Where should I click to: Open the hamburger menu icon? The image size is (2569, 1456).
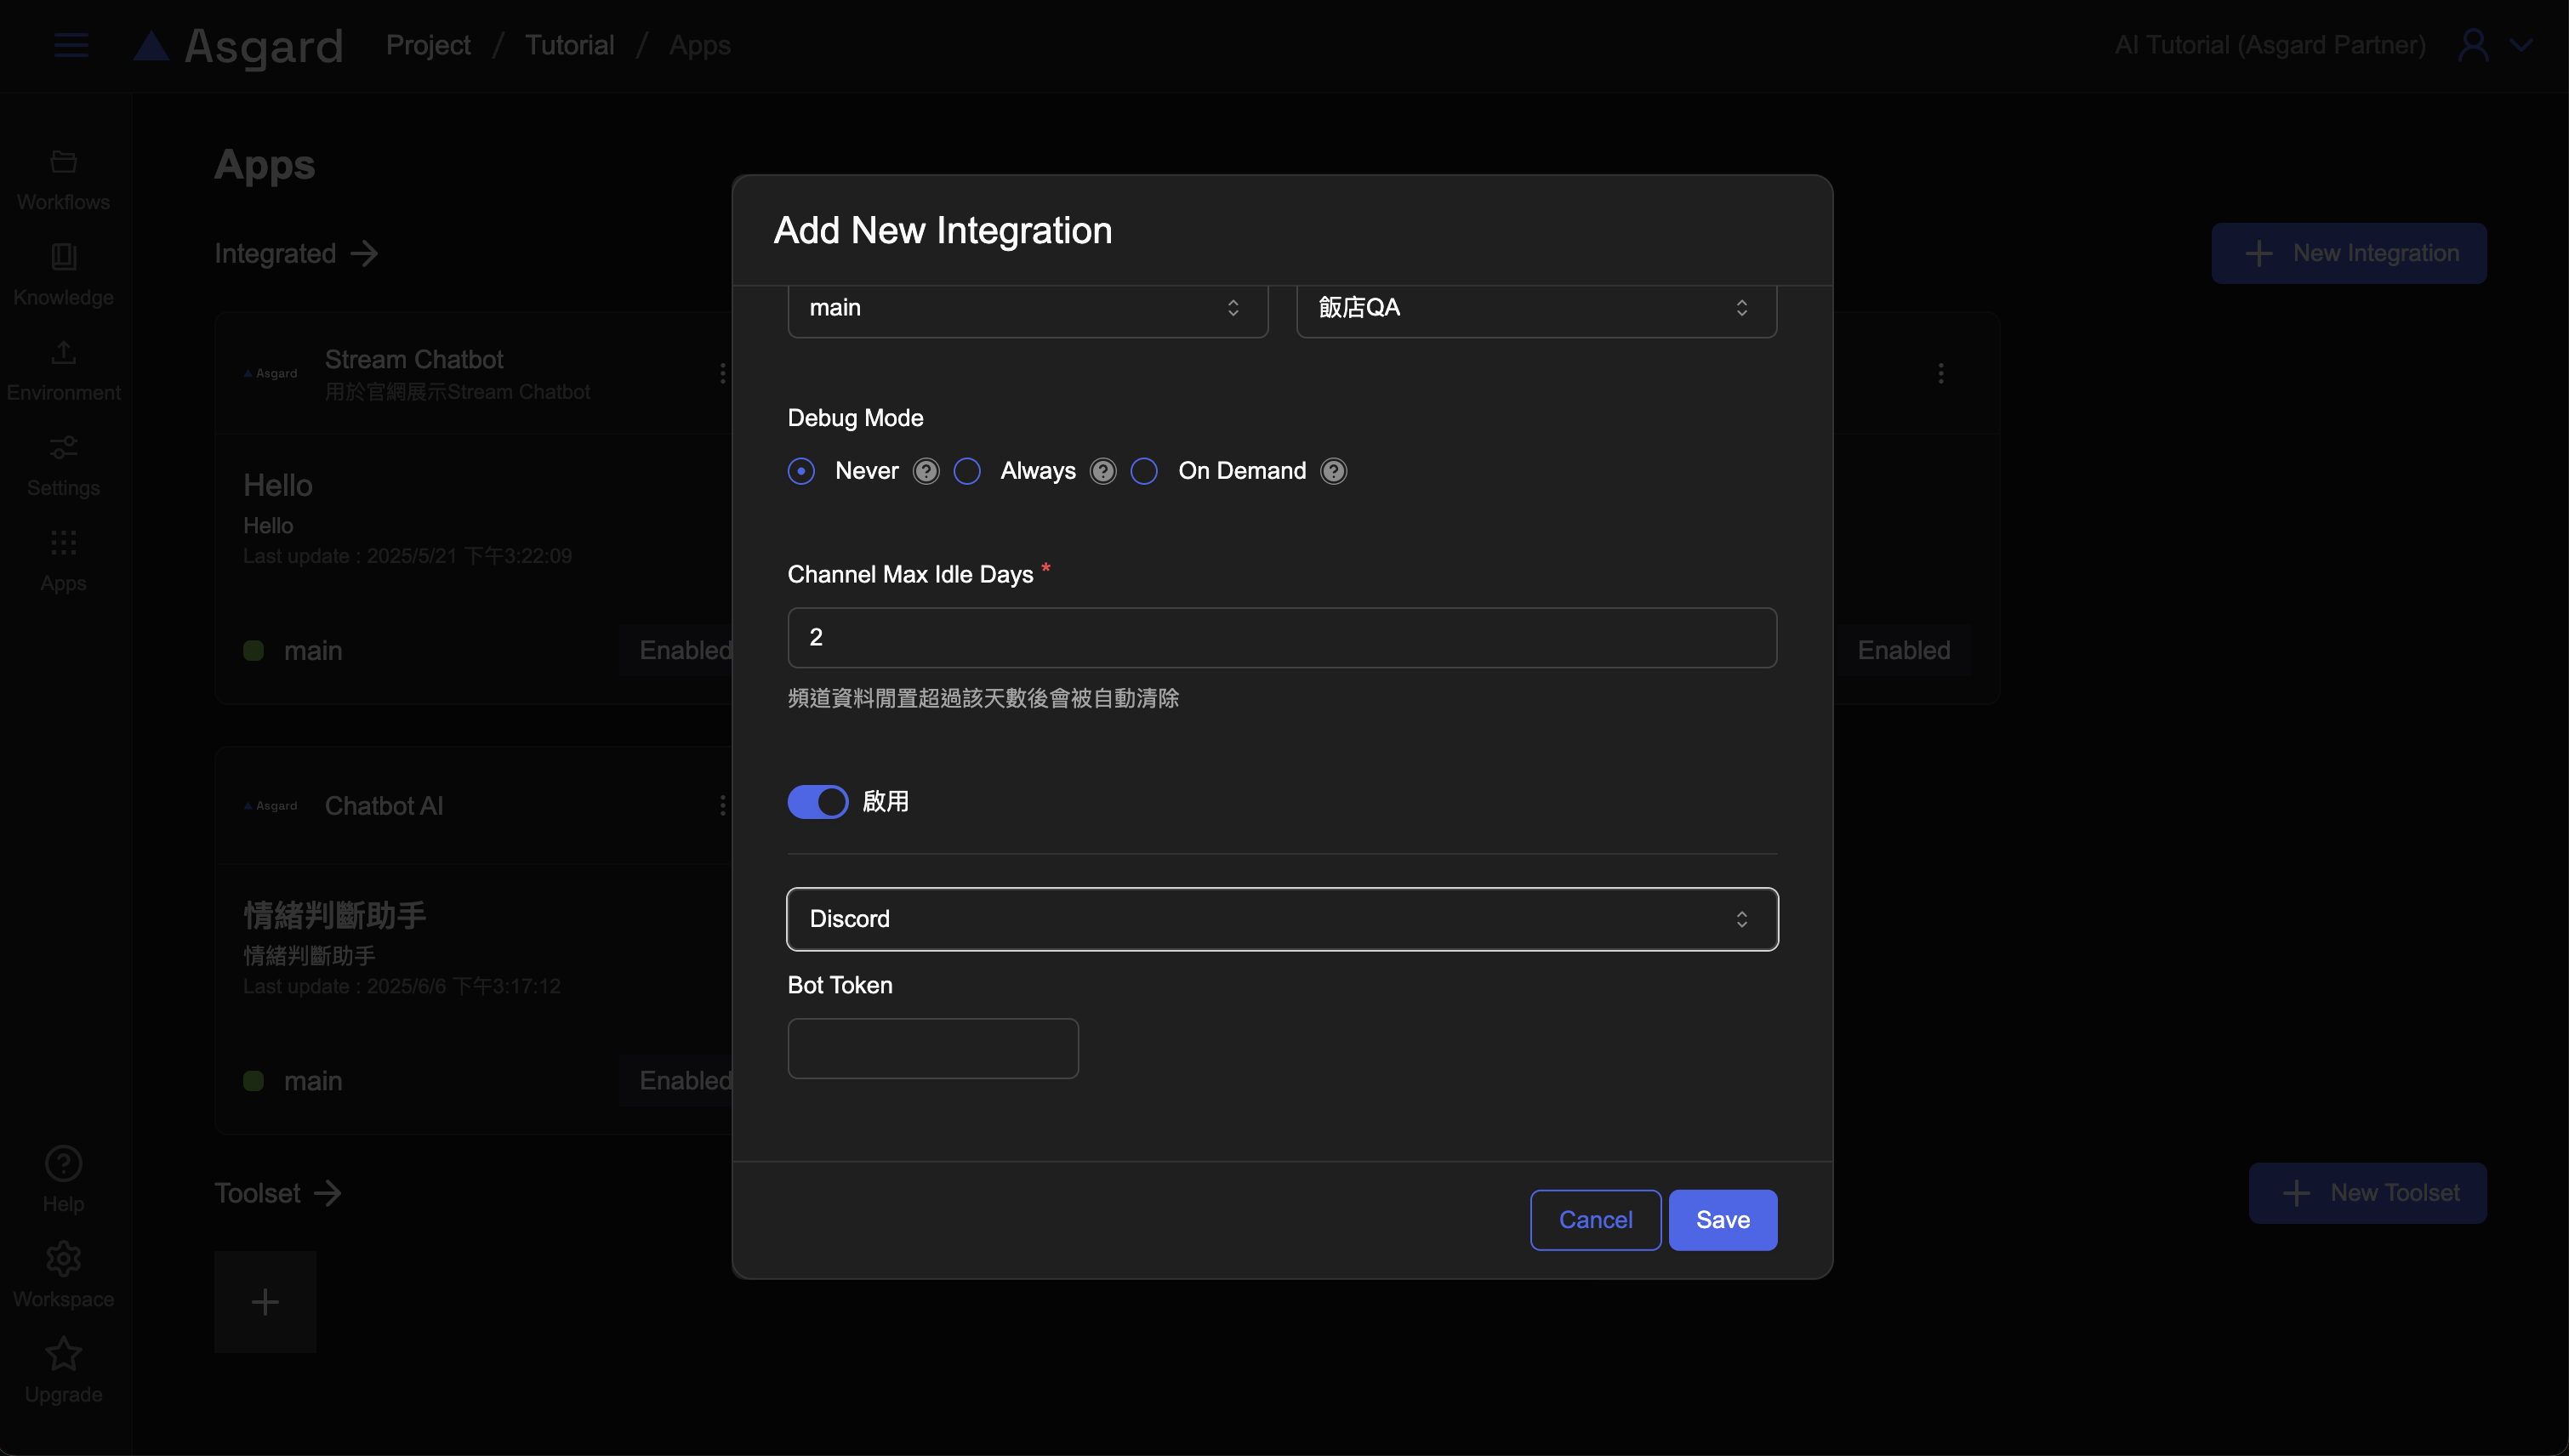[71, 45]
